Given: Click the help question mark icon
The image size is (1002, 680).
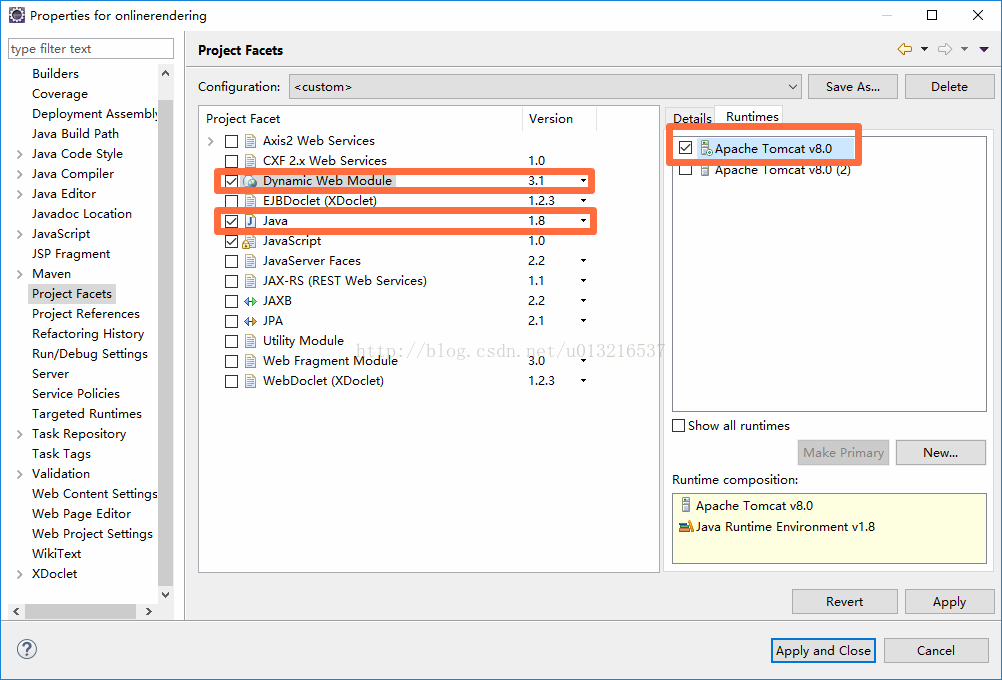Looking at the screenshot, I should tap(26, 649).
